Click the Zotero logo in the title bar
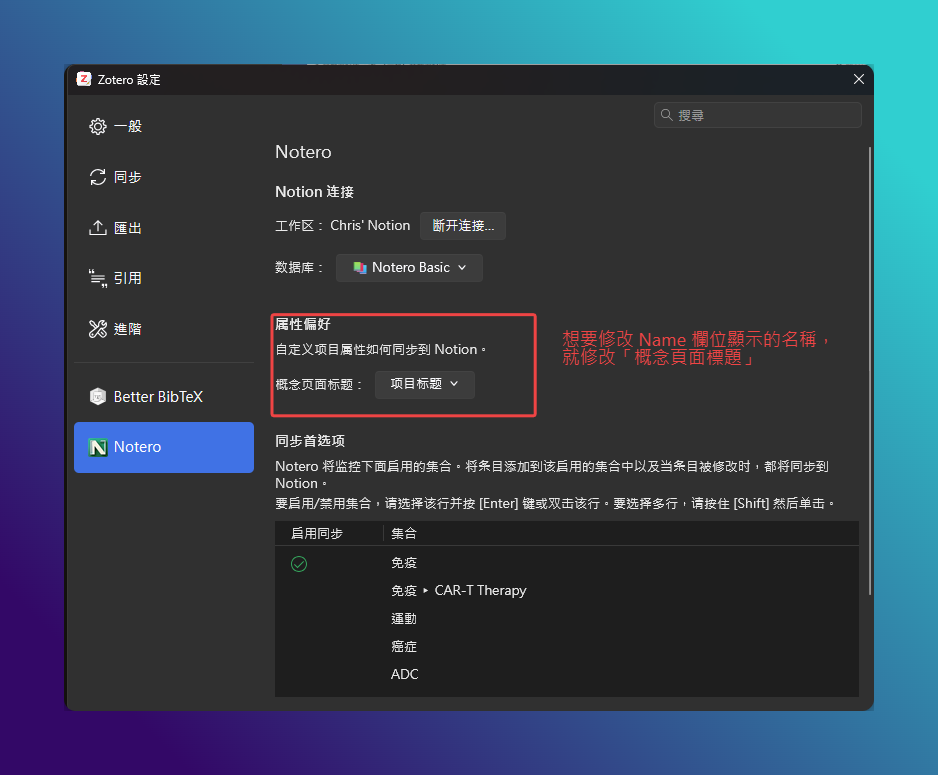The width and height of the screenshot is (938, 775). point(84,79)
